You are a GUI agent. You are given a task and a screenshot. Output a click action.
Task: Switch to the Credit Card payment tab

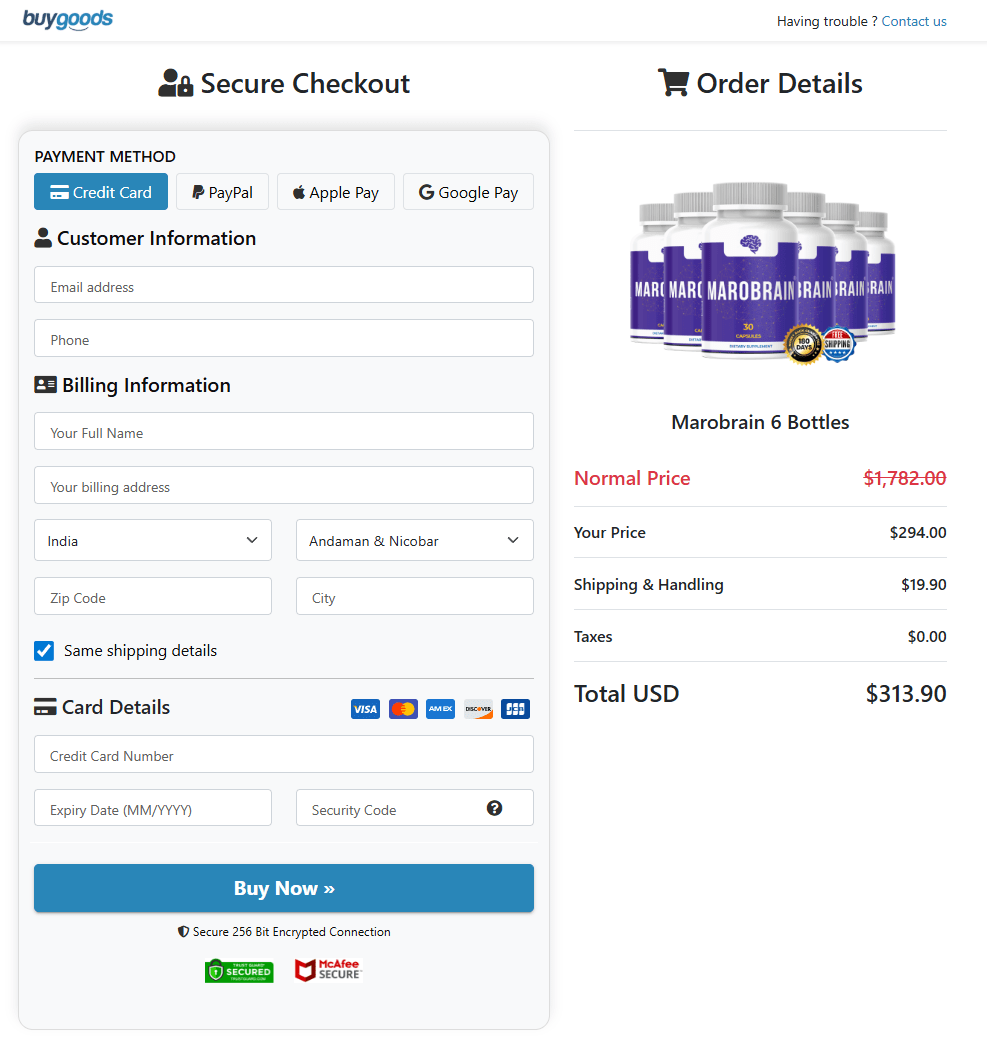tap(100, 191)
